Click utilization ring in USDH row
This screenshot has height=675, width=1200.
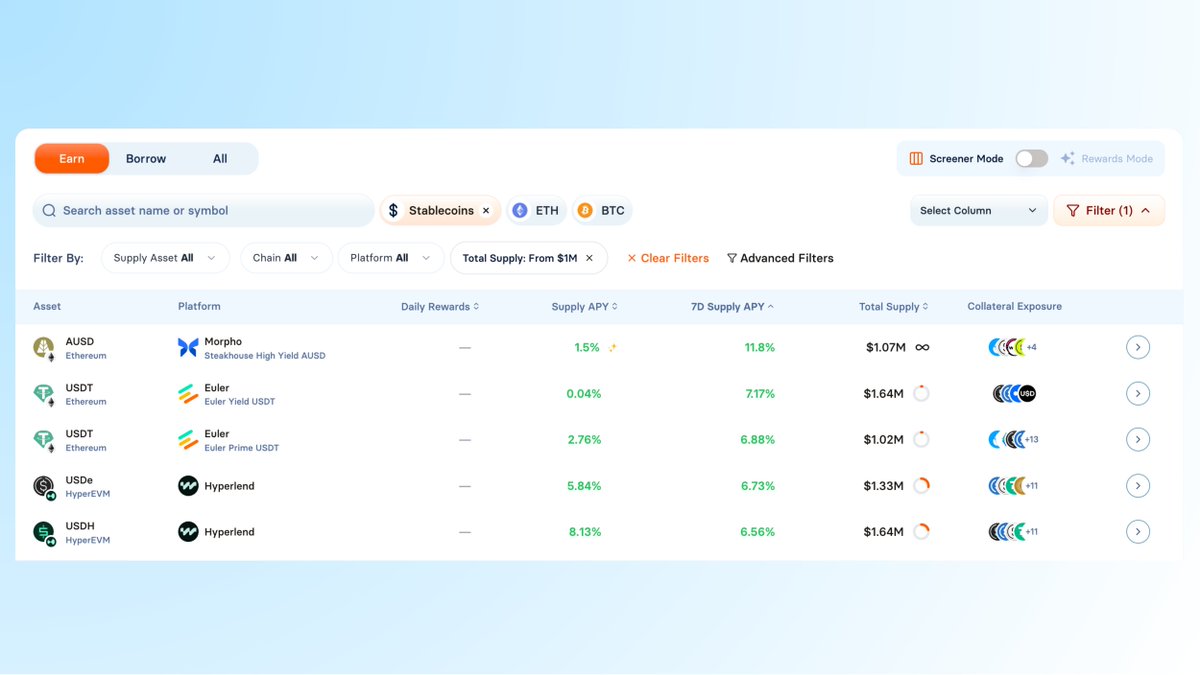pyautogui.click(x=922, y=532)
